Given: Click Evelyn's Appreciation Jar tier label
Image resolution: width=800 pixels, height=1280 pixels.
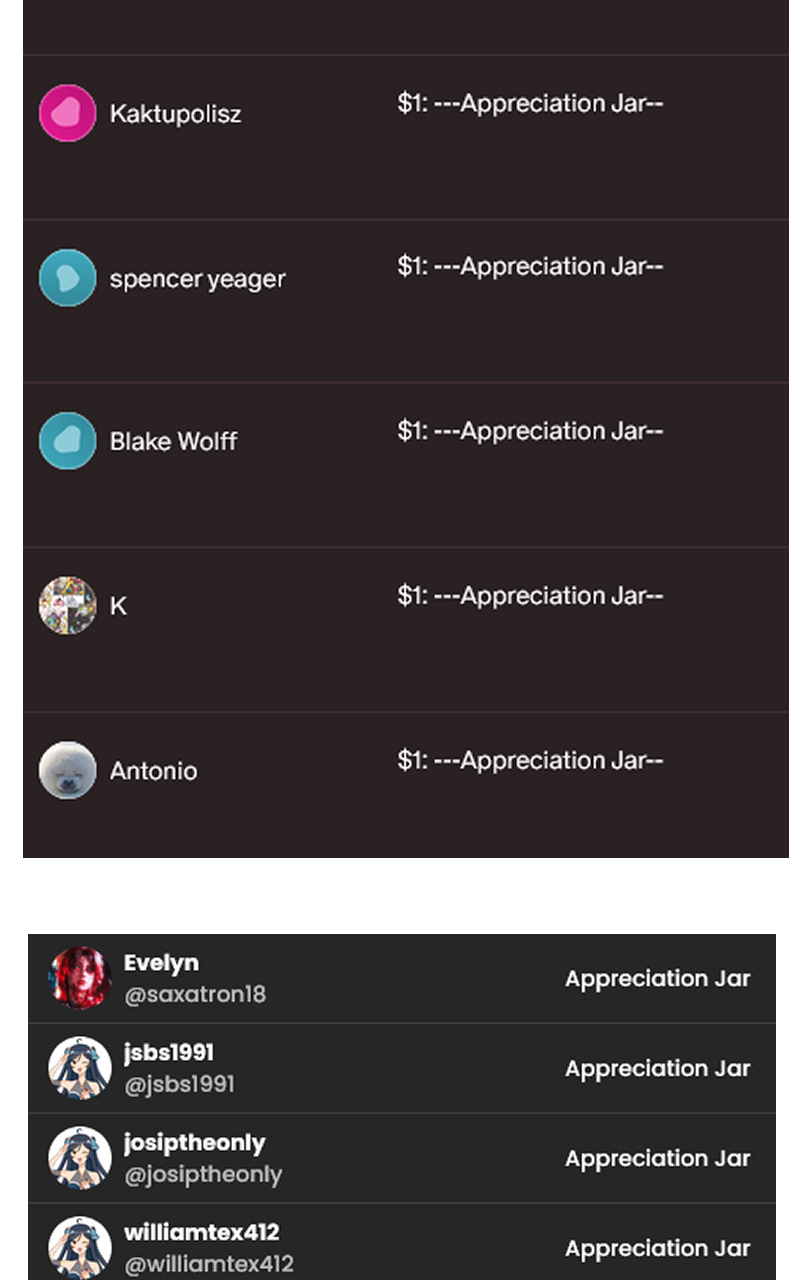Looking at the screenshot, I should click(x=657, y=979).
